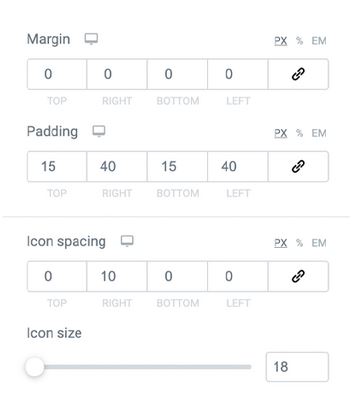
Task: Click the Margin responsive device icon
Action: [x=91, y=39]
